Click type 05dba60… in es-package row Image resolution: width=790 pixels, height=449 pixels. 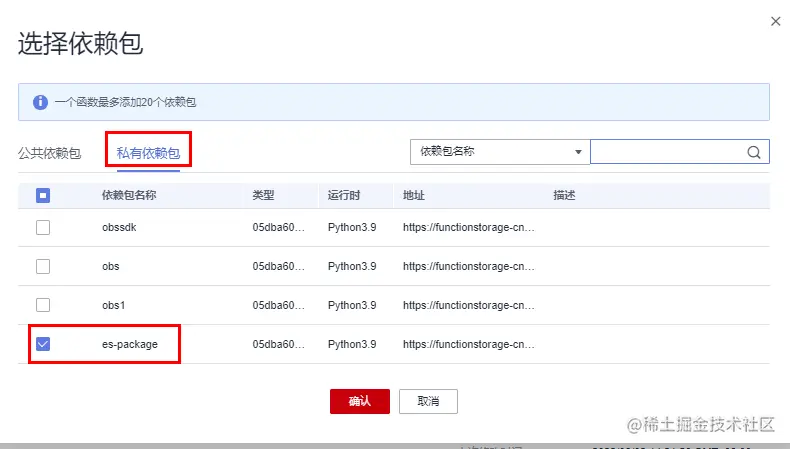[x=279, y=344]
